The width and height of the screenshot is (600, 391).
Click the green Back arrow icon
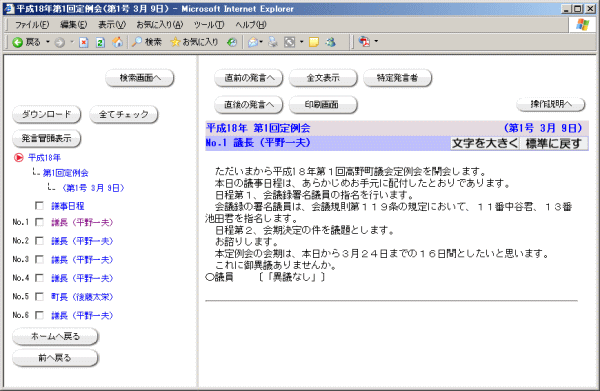(x=18, y=42)
